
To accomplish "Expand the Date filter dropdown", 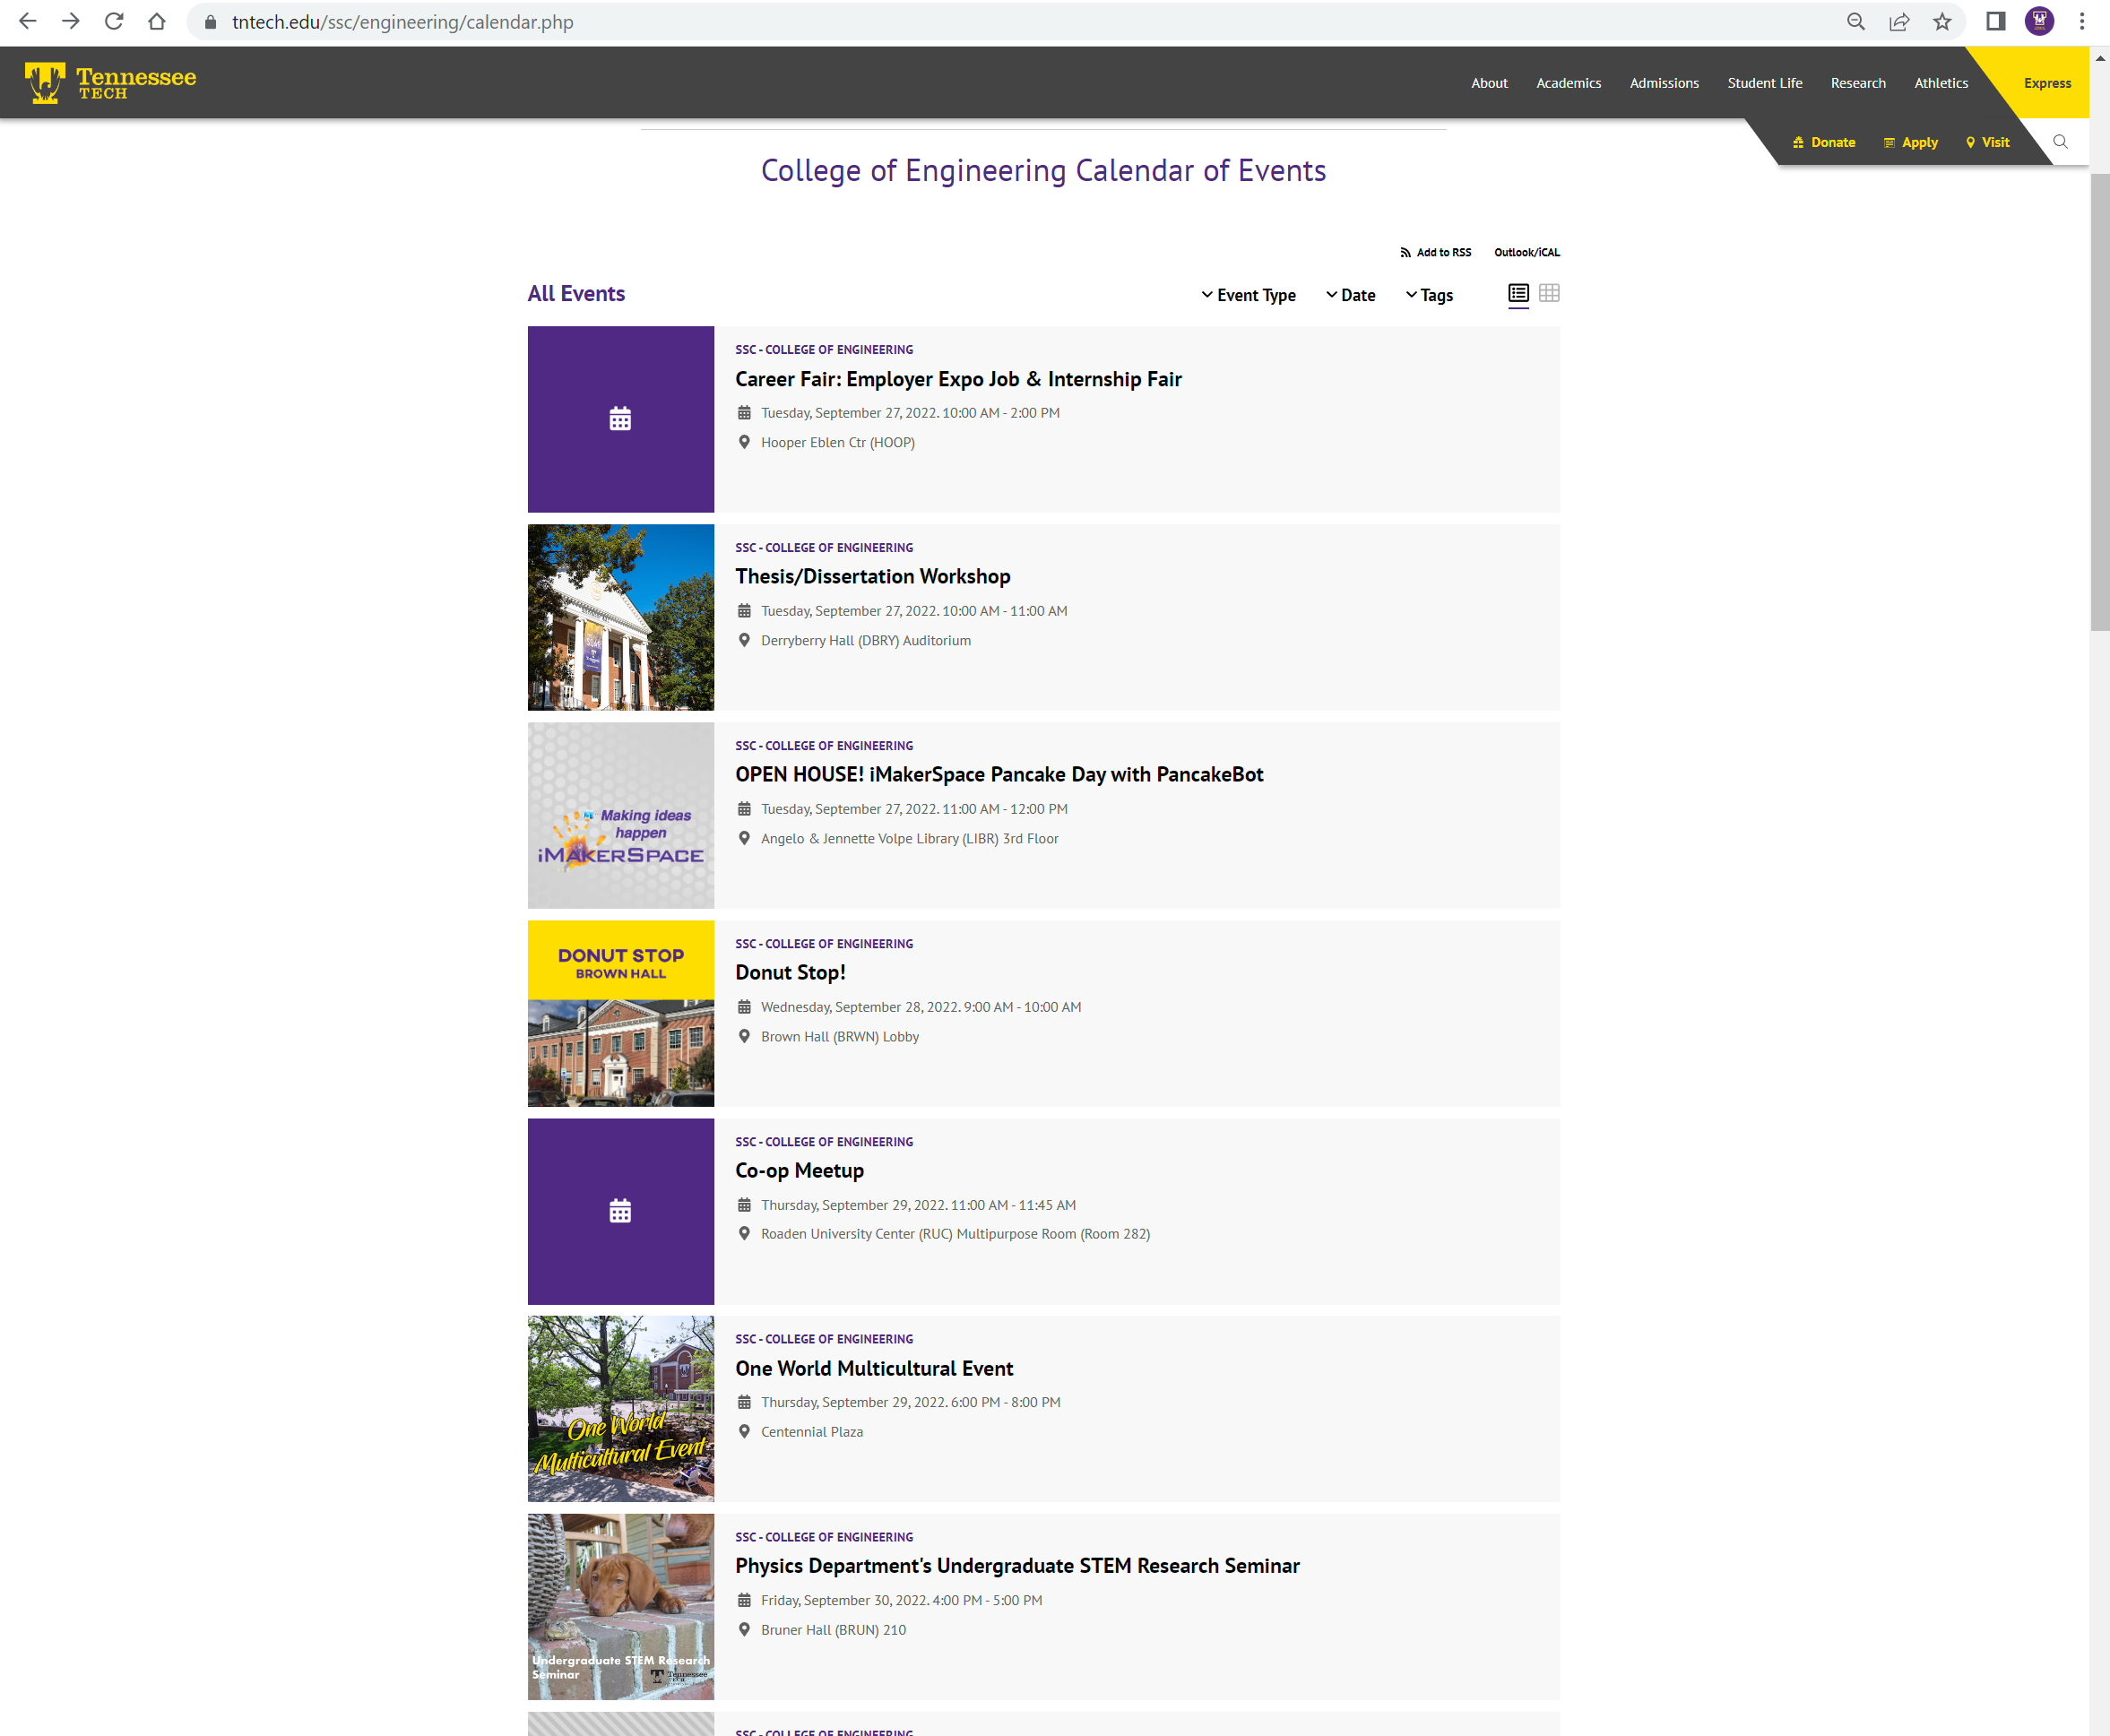I will pyautogui.click(x=1350, y=295).
